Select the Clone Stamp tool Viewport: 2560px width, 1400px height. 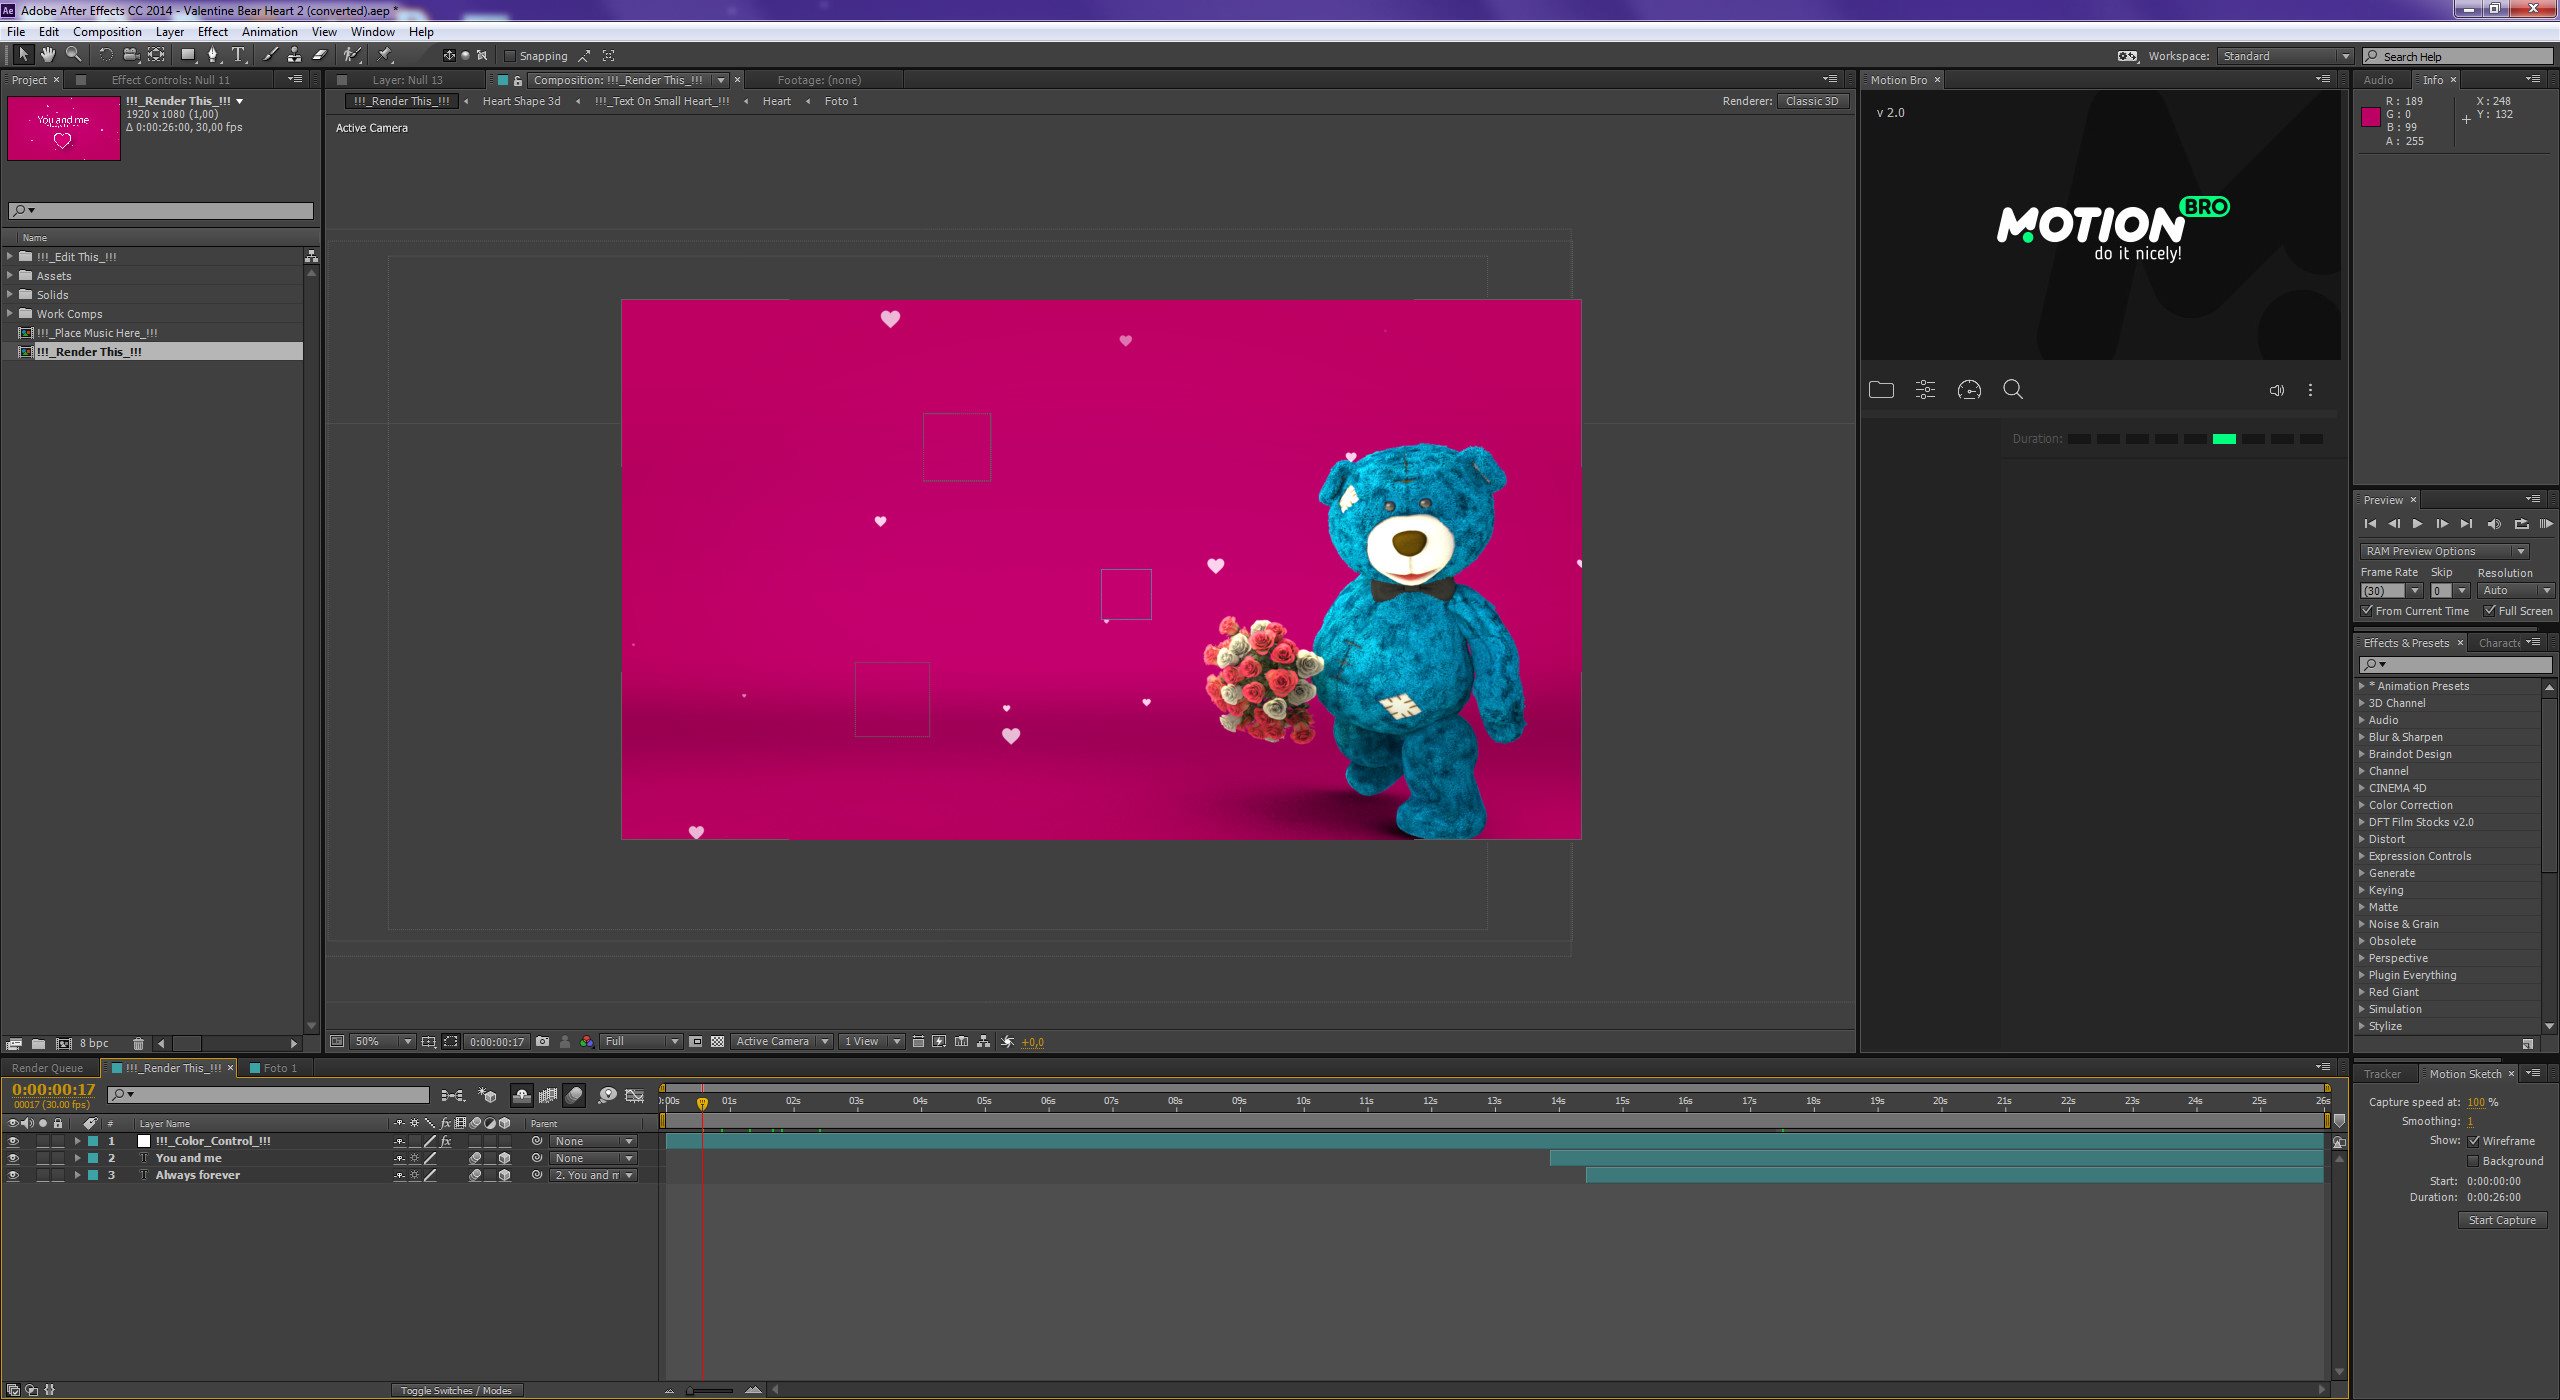pyautogui.click(x=295, y=55)
